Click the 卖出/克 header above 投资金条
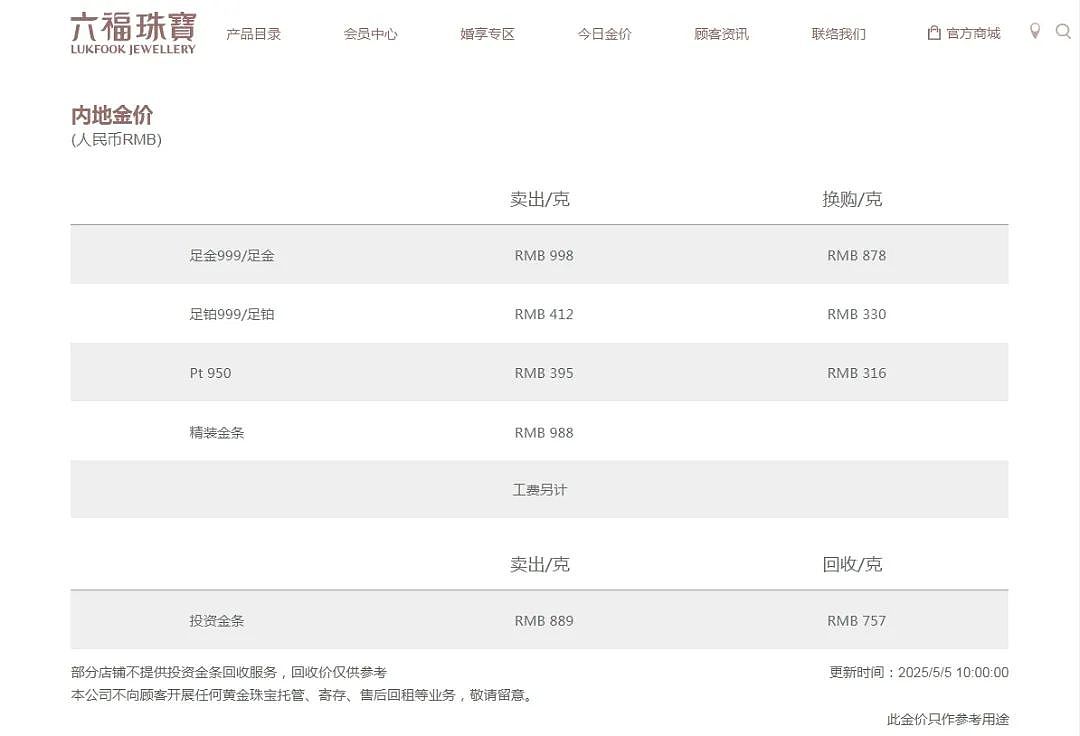Image resolution: width=1080 pixels, height=736 pixels. click(x=539, y=565)
